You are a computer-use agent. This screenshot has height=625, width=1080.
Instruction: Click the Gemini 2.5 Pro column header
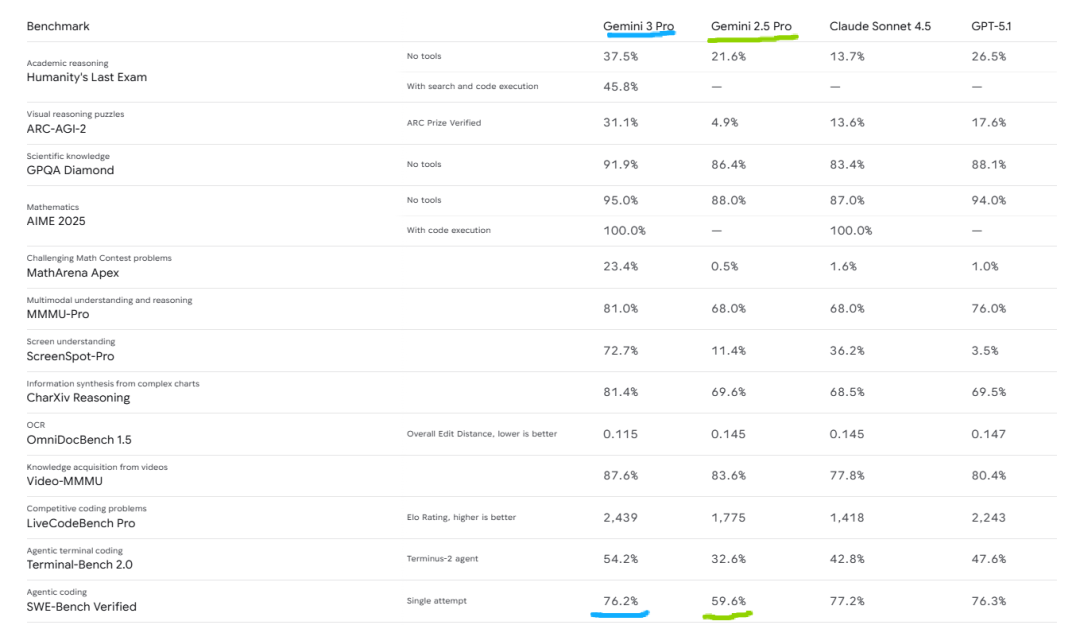(750, 26)
